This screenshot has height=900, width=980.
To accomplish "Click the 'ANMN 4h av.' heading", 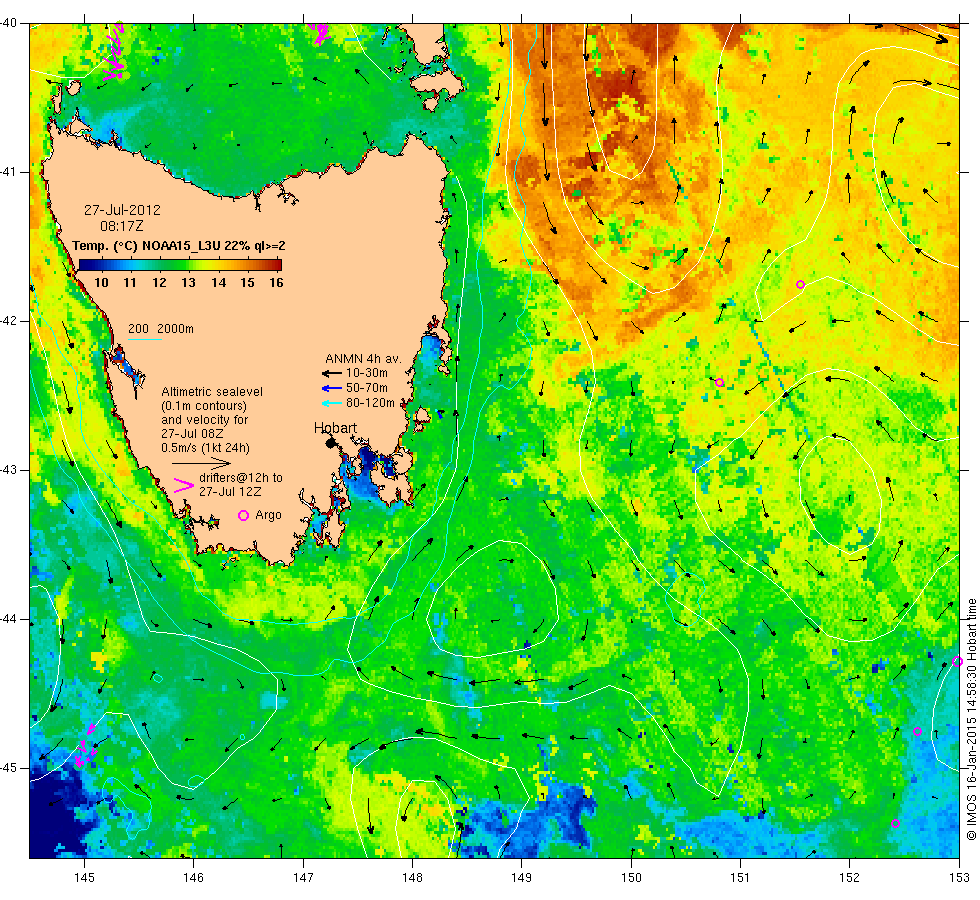I will tap(363, 359).
